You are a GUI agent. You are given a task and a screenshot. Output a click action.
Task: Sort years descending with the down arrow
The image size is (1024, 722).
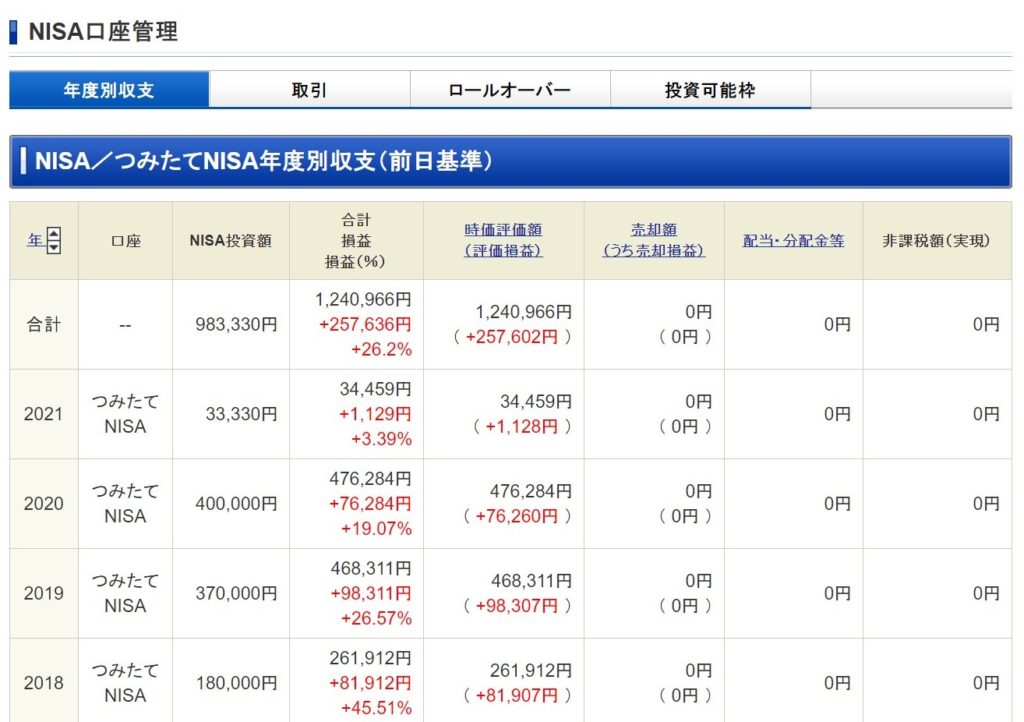54,246
